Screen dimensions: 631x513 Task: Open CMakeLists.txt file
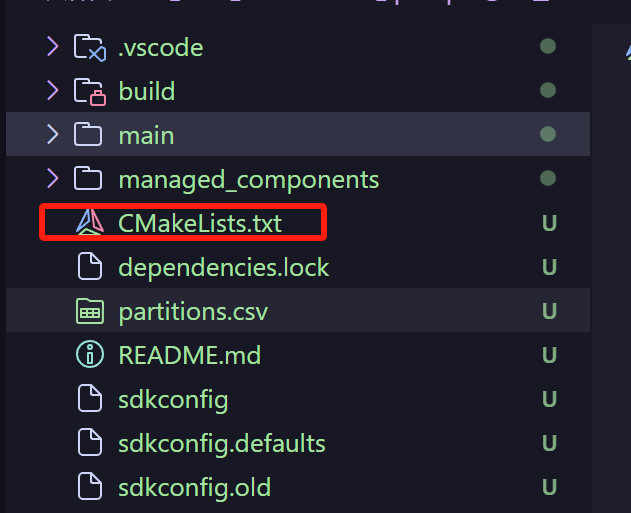coord(200,223)
